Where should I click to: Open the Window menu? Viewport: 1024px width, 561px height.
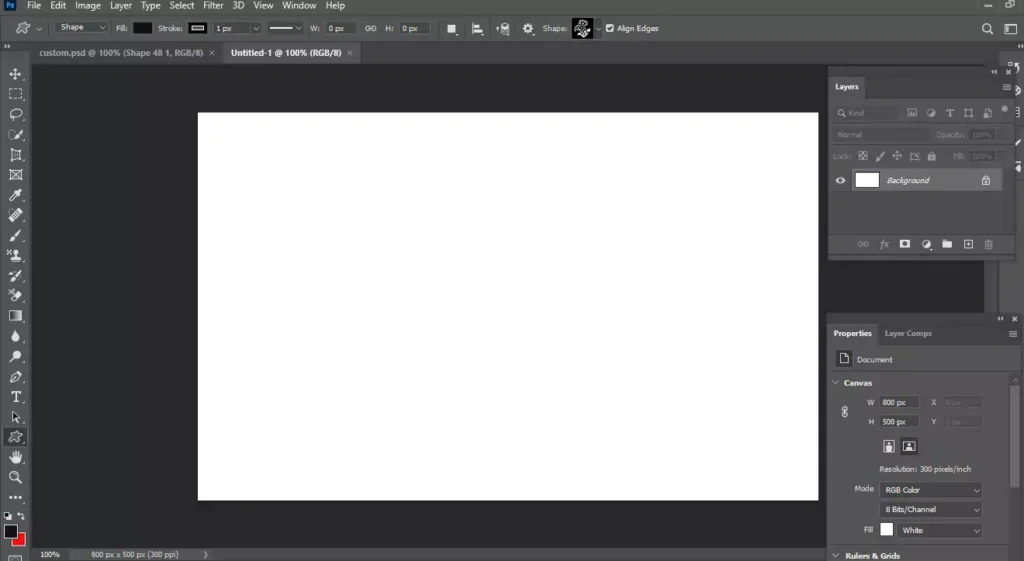click(x=299, y=6)
